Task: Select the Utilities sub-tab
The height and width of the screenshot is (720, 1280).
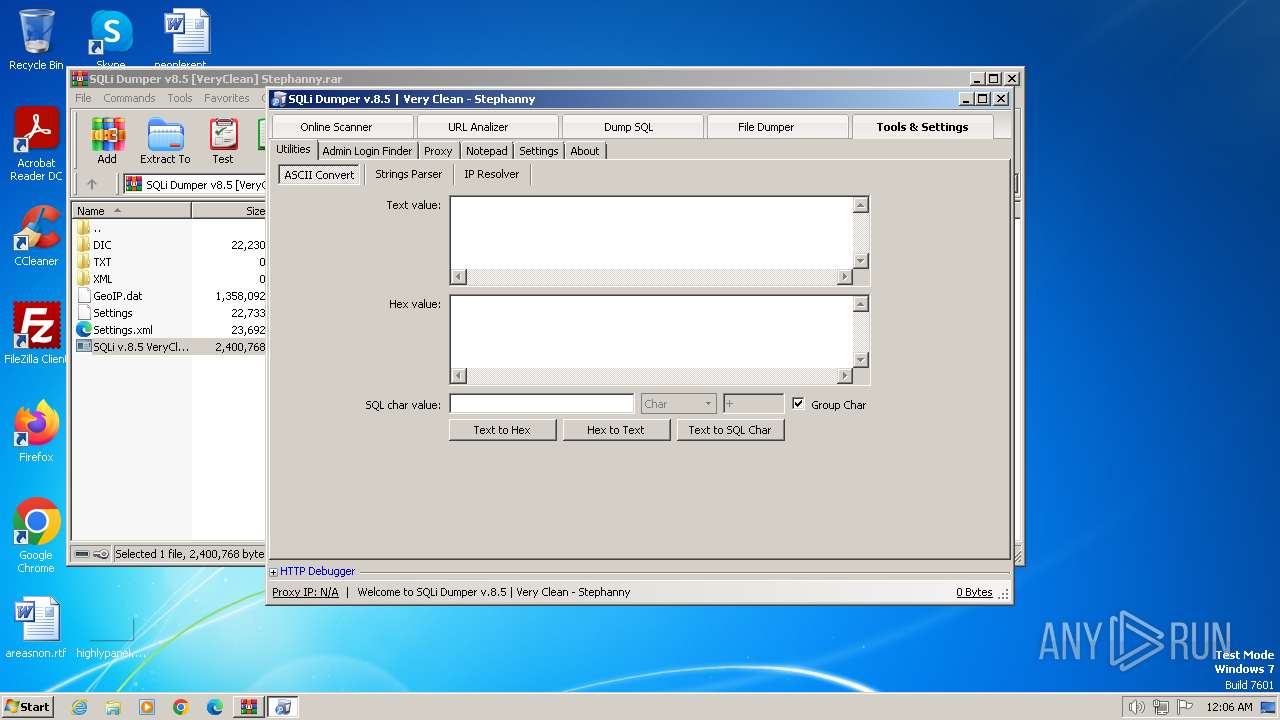Action: (294, 149)
